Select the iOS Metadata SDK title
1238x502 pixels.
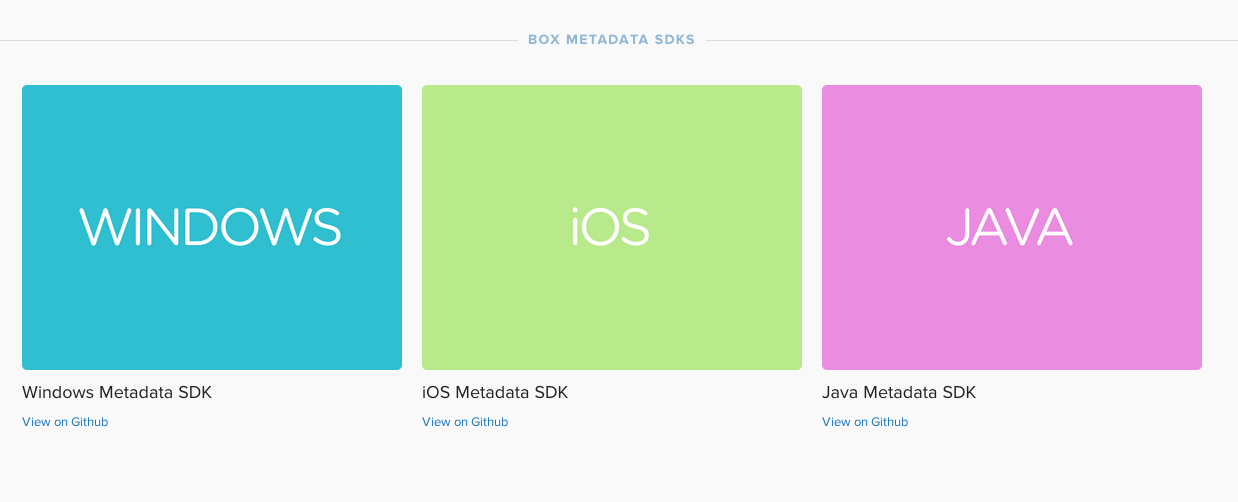coord(495,393)
